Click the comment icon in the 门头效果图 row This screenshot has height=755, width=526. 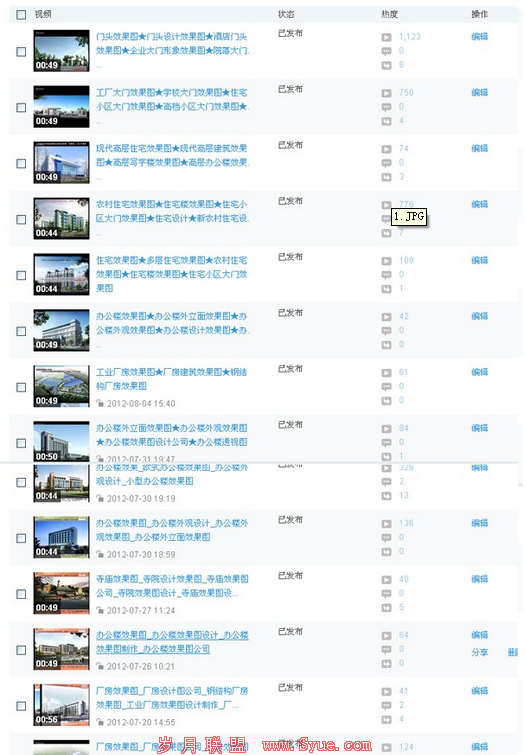pos(386,51)
